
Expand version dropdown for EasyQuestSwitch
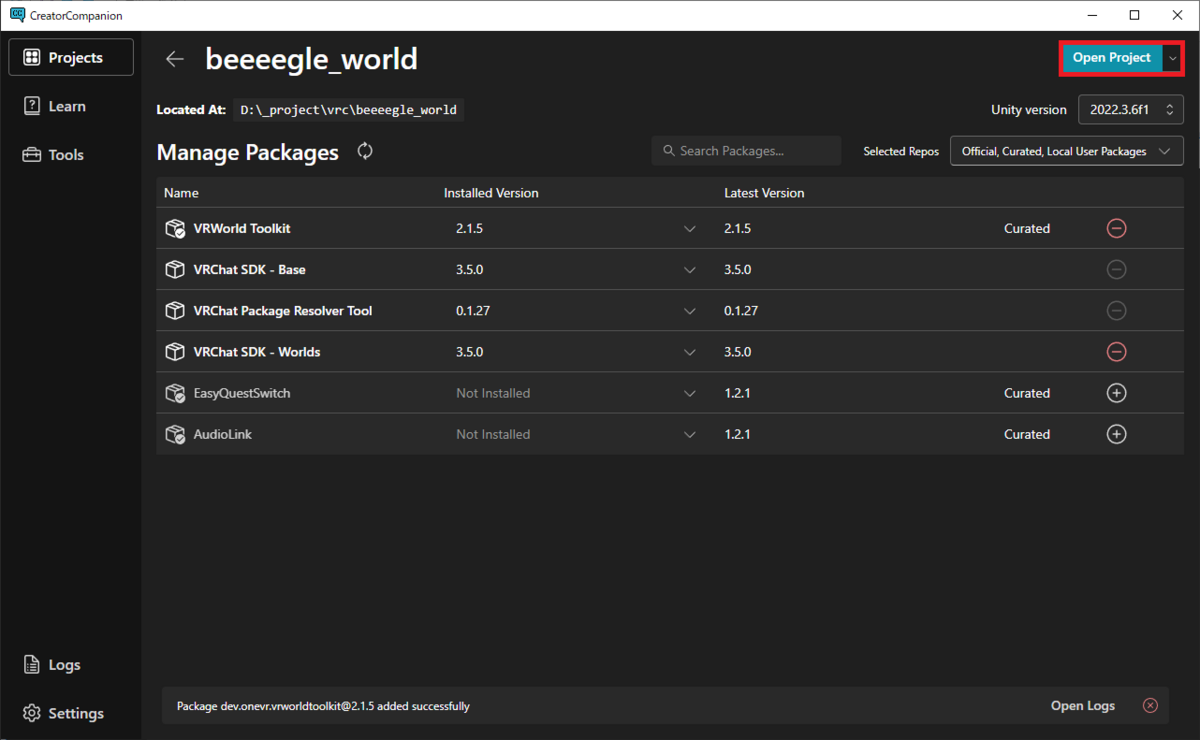(689, 393)
